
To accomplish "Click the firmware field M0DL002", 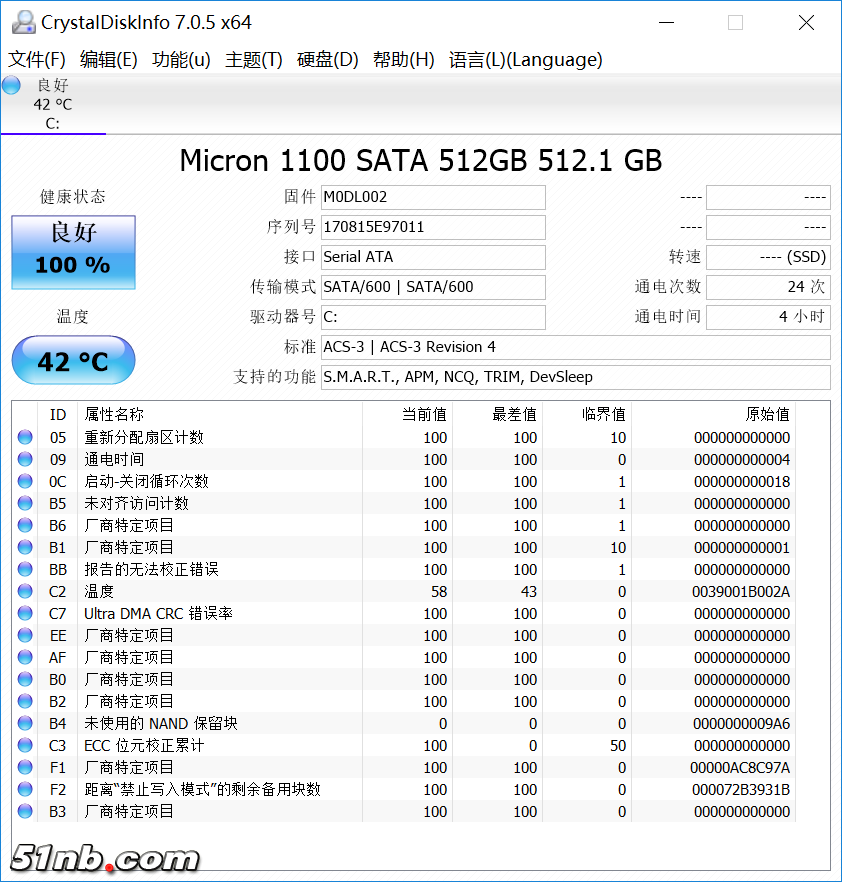I will (x=432, y=197).
